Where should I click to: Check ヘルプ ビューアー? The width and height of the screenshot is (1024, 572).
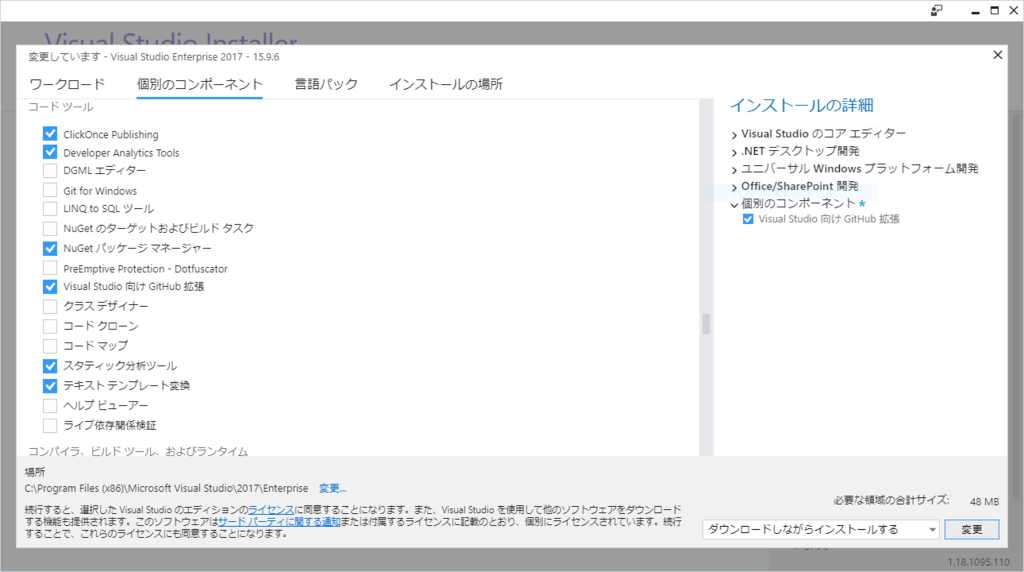point(50,405)
